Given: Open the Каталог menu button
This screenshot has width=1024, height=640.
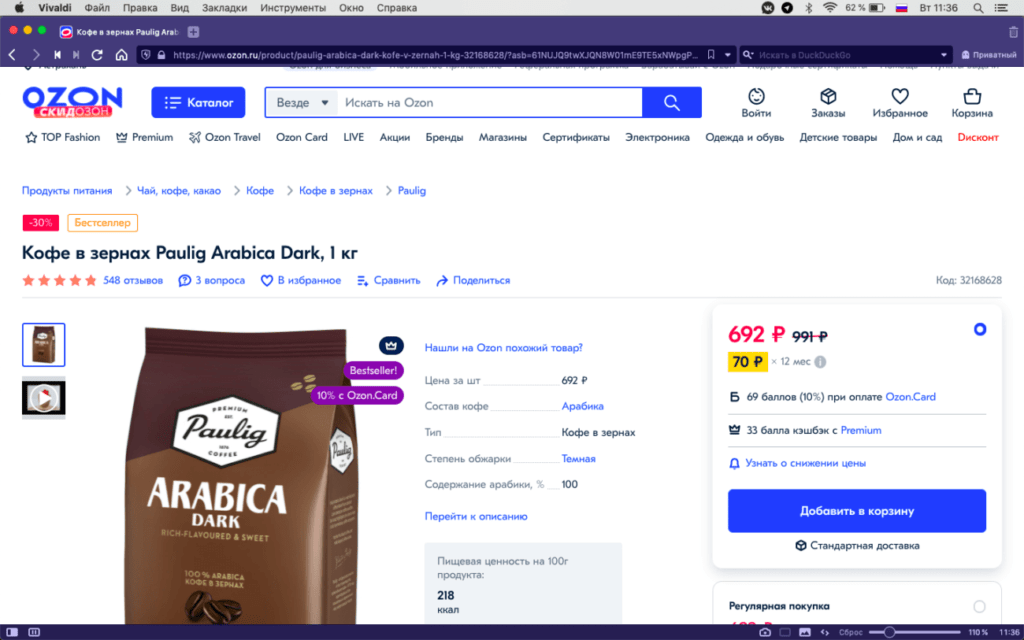Looking at the screenshot, I should point(199,103).
